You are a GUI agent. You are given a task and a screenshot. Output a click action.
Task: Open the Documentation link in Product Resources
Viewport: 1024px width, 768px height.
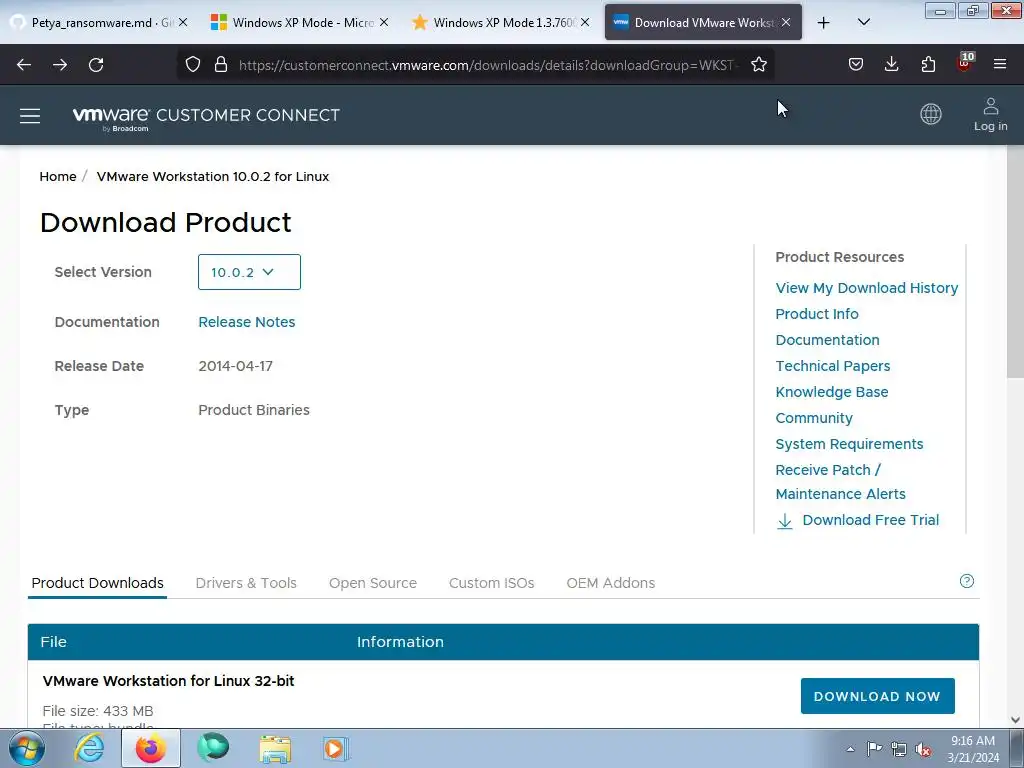coord(827,340)
